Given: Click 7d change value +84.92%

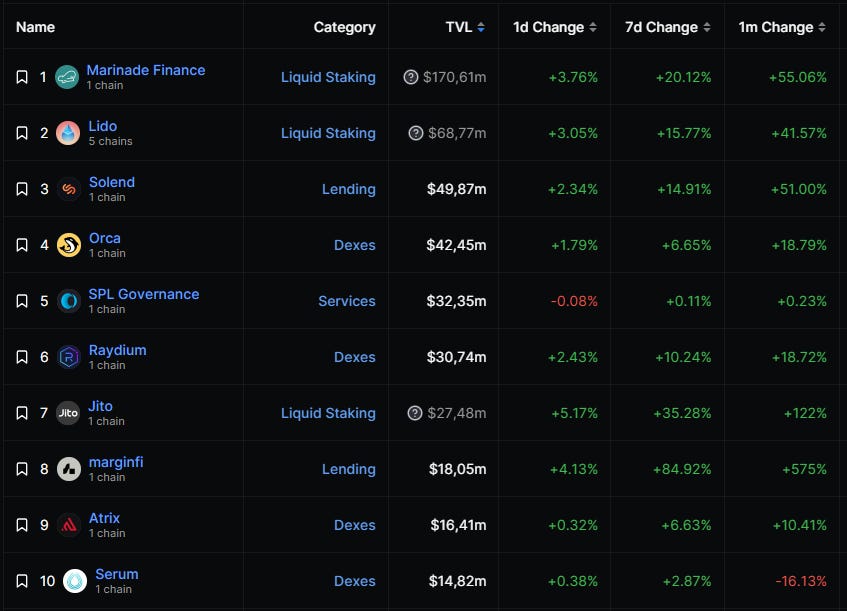Looking at the screenshot, I should (x=682, y=469).
